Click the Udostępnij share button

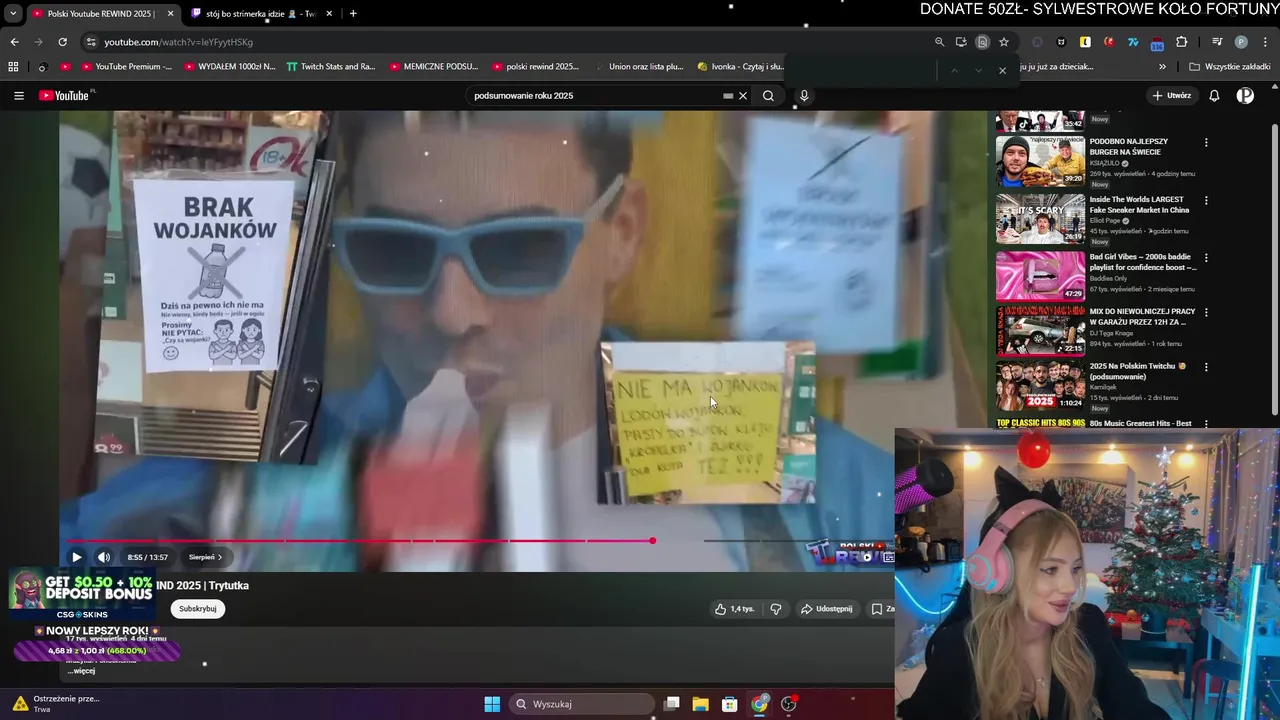click(x=827, y=609)
